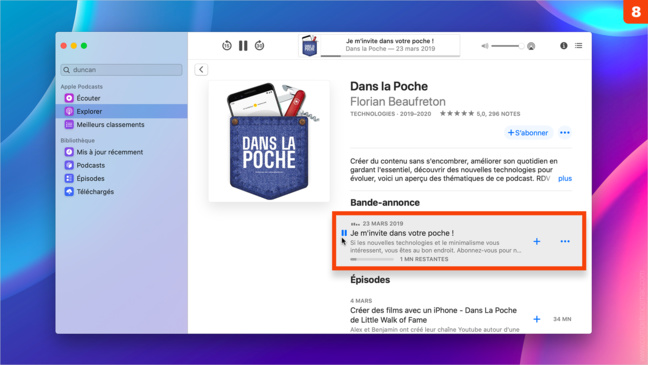Skip back 15 seconds in toolbar

(x=226, y=46)
